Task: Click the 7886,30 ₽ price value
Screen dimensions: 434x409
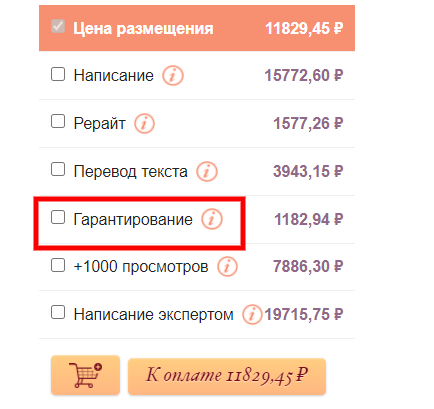Action: 308,267
